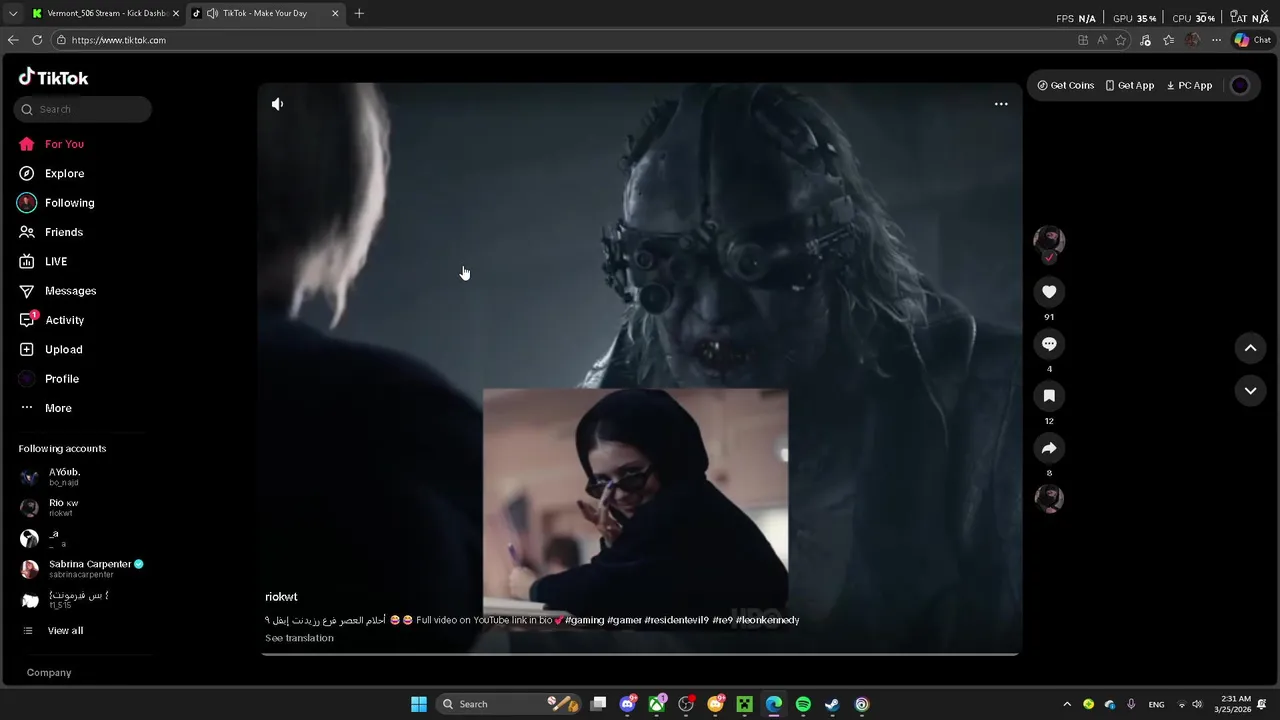1280x720 pixels.
Task: Open a new browser tab
Action: click(359, 13)
